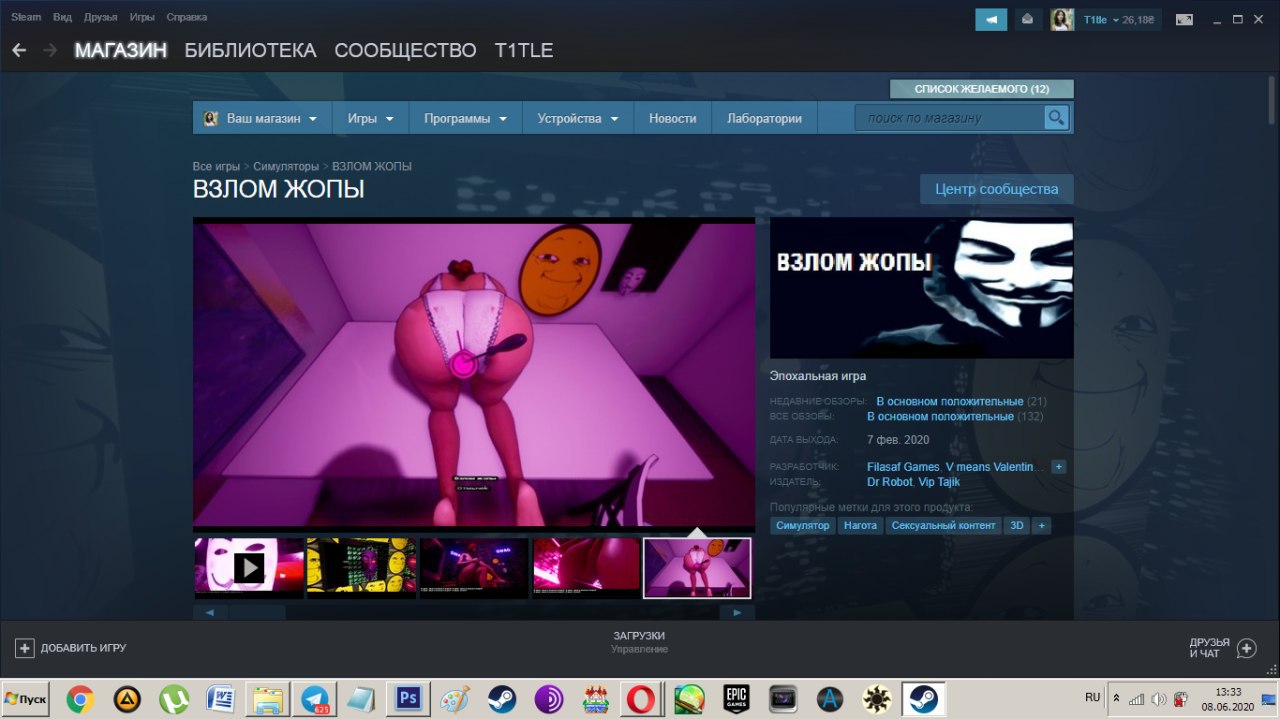Select the Симулятор tag
This screenshot has height=719, width=1280.
803,525
